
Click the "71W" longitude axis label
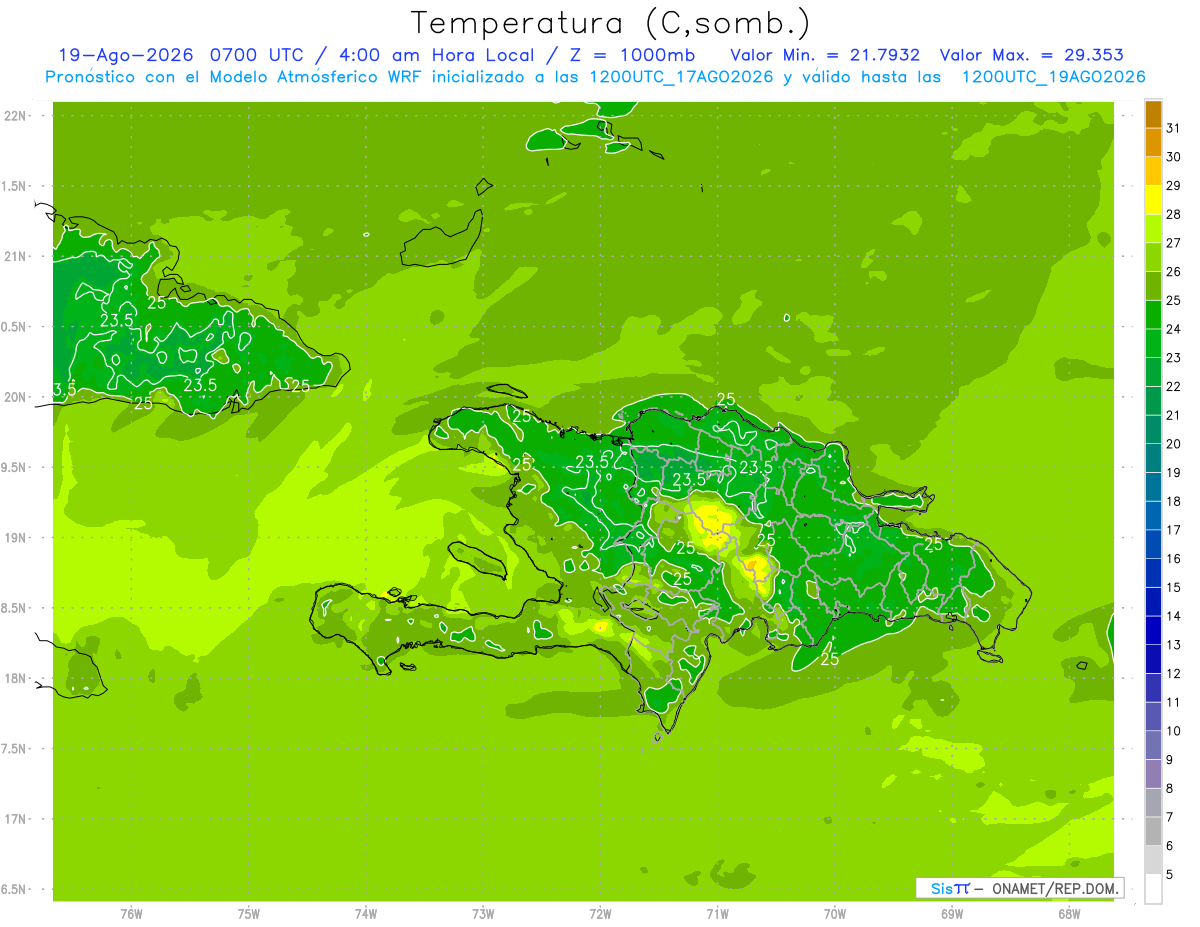717,914
